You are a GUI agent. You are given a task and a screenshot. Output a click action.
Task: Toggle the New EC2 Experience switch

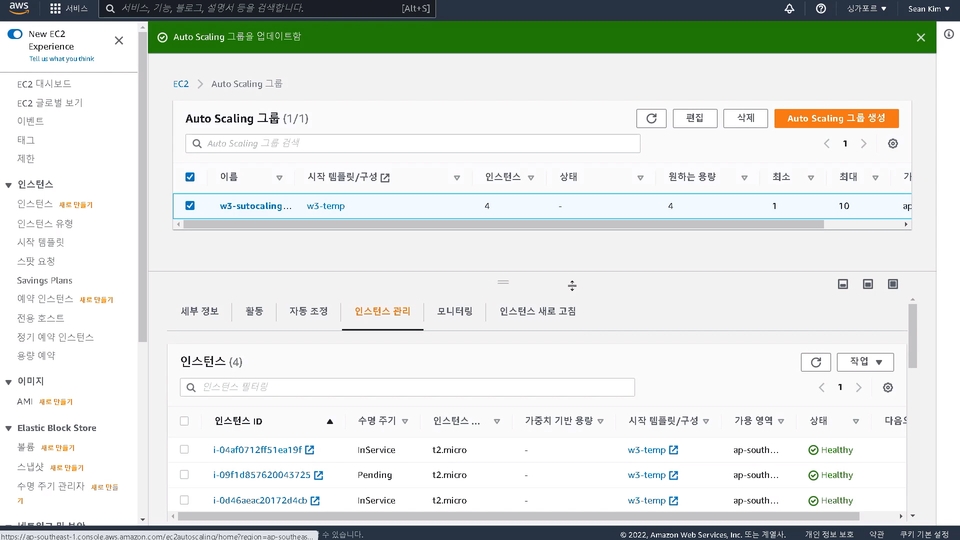(15, 34)
